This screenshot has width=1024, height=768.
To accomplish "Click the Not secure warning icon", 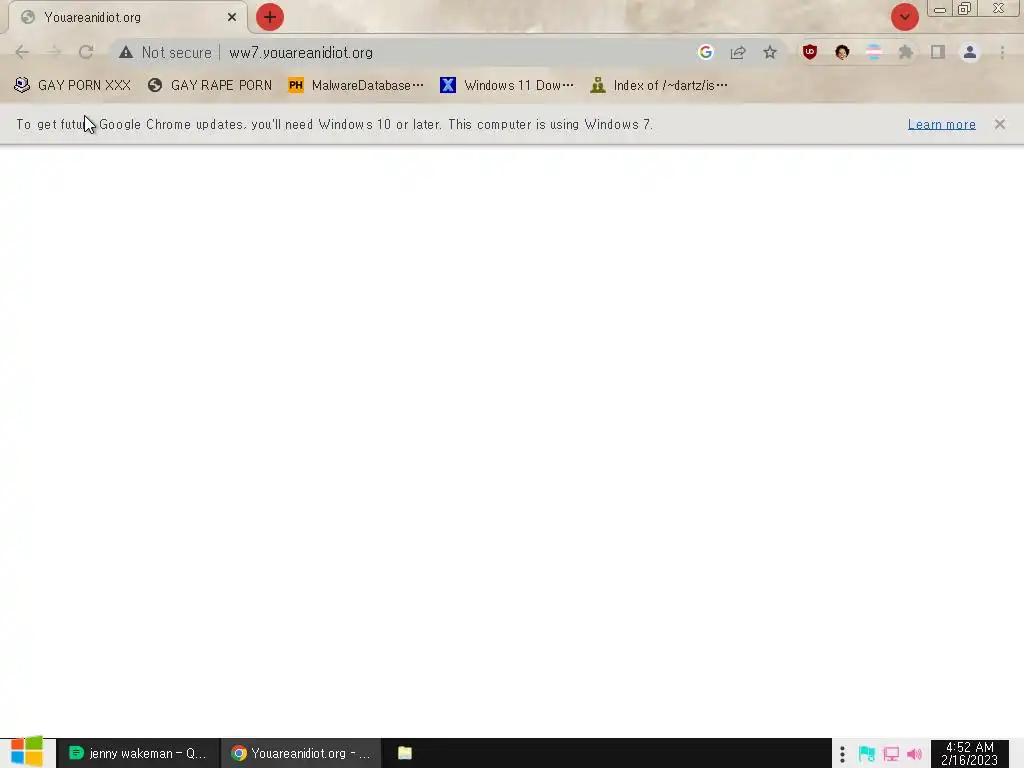I will click(x=126, y=52).
